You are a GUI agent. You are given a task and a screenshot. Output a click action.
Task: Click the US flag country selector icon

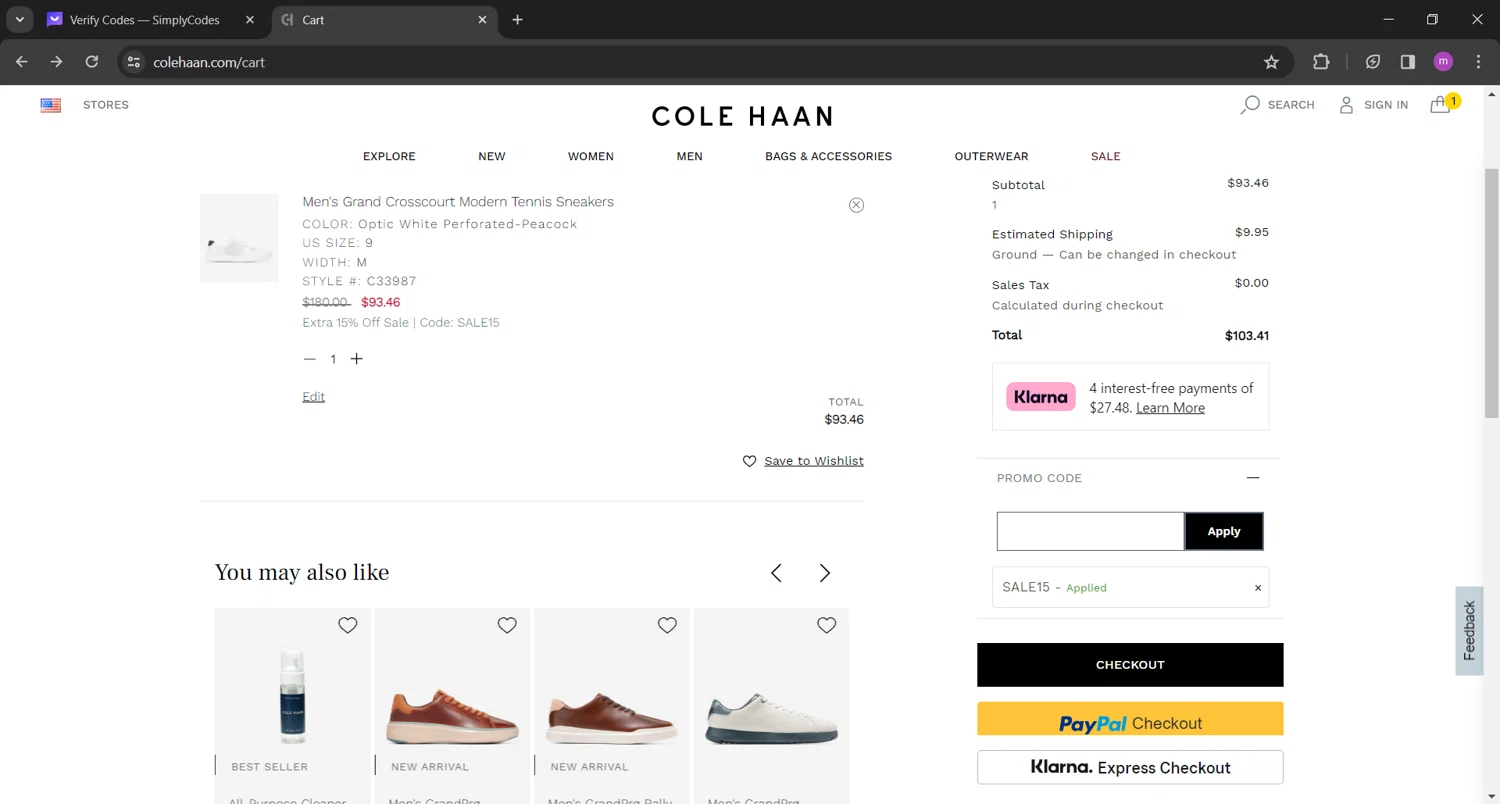click(x=51, y=105)
